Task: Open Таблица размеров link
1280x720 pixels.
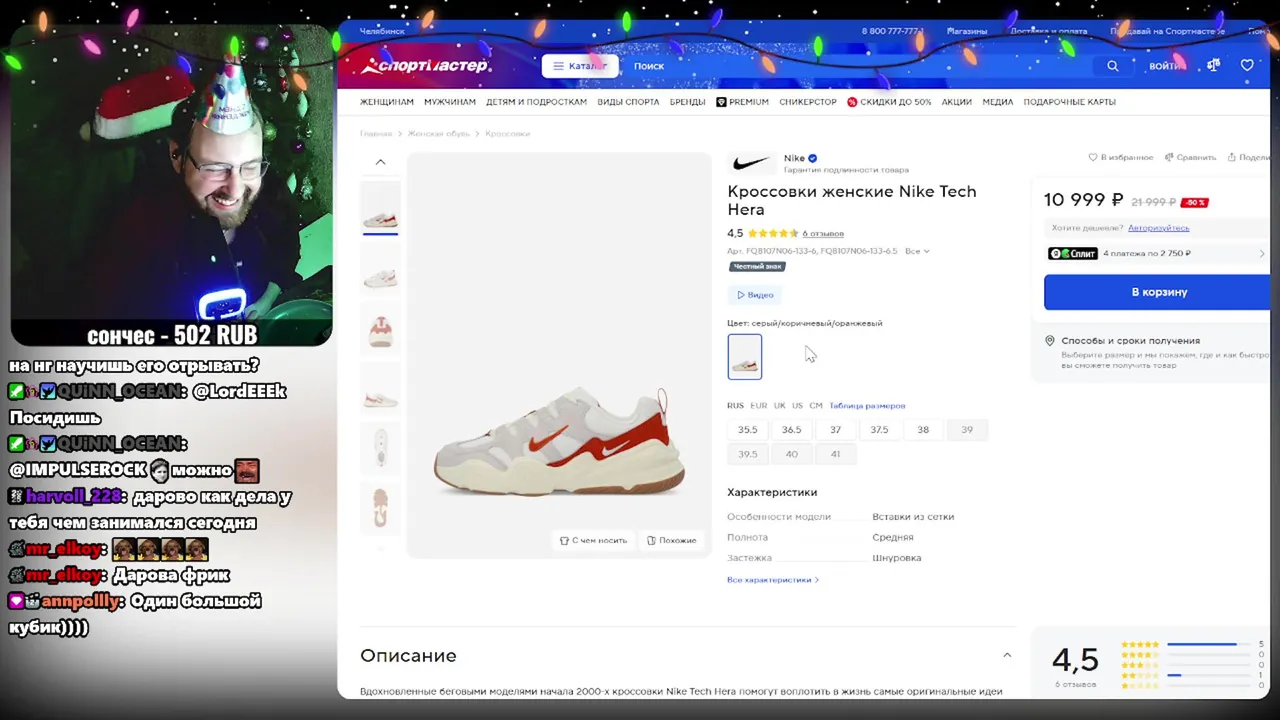Action: pyautogui.click(x=867, y=405)
